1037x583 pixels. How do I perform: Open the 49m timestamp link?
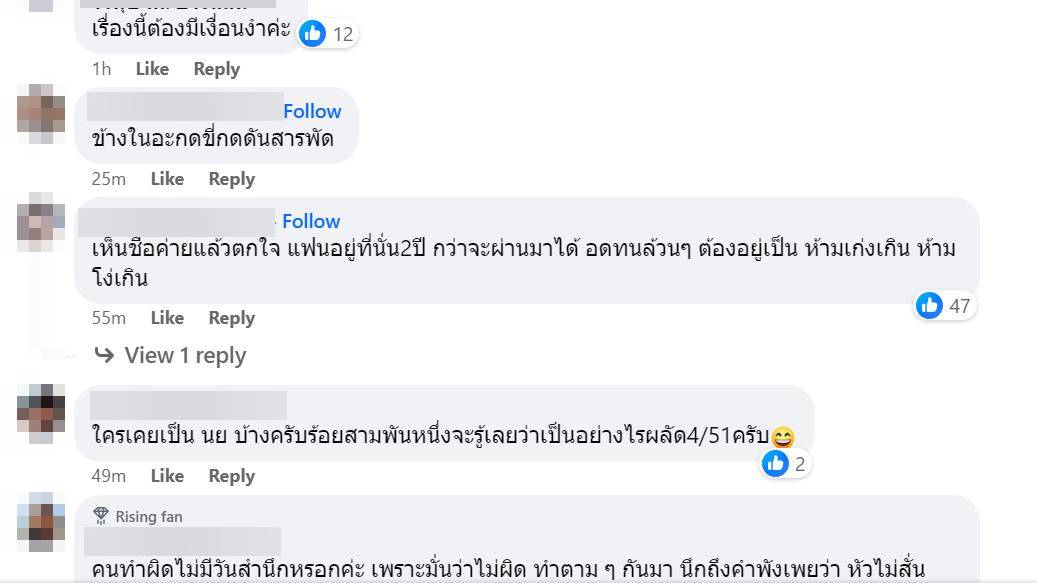(x=107, y=476)
